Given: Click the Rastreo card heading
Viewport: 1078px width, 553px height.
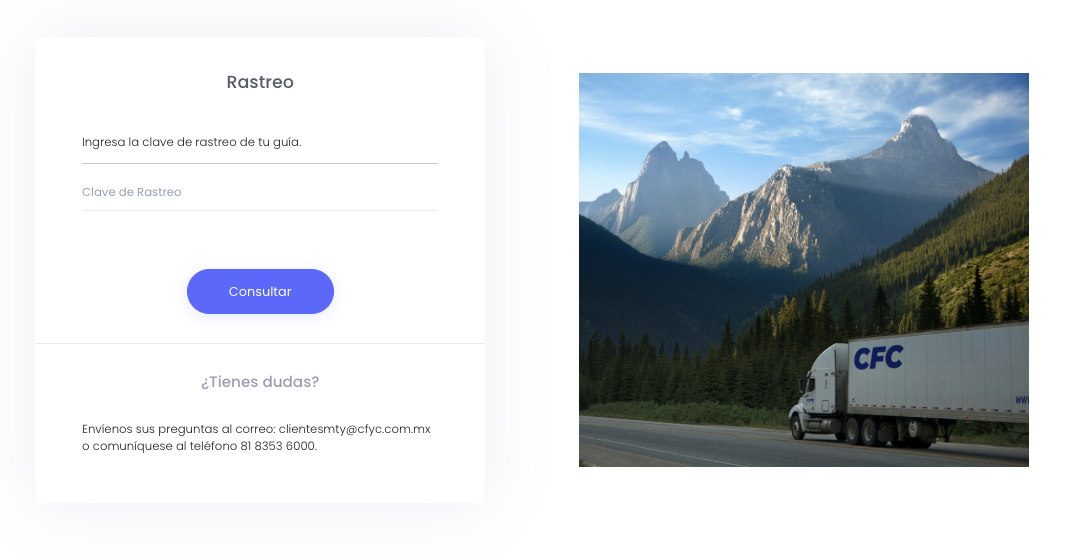Looking at the screenshot, I should (260, 82).
